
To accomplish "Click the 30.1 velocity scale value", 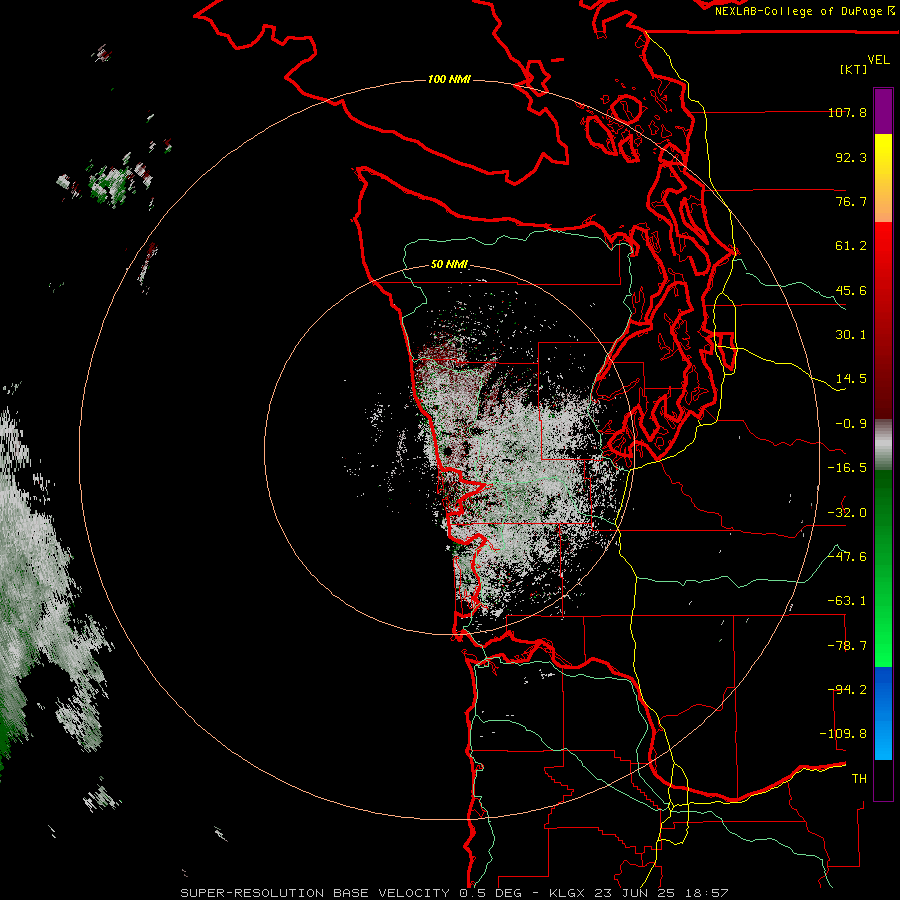I will click(x=851, y=335).
